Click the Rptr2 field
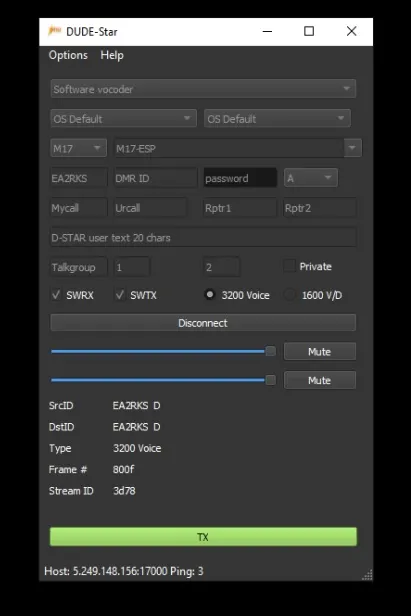Screen dimensions: 411x616 pyautogui.click(x=320, y=208)
